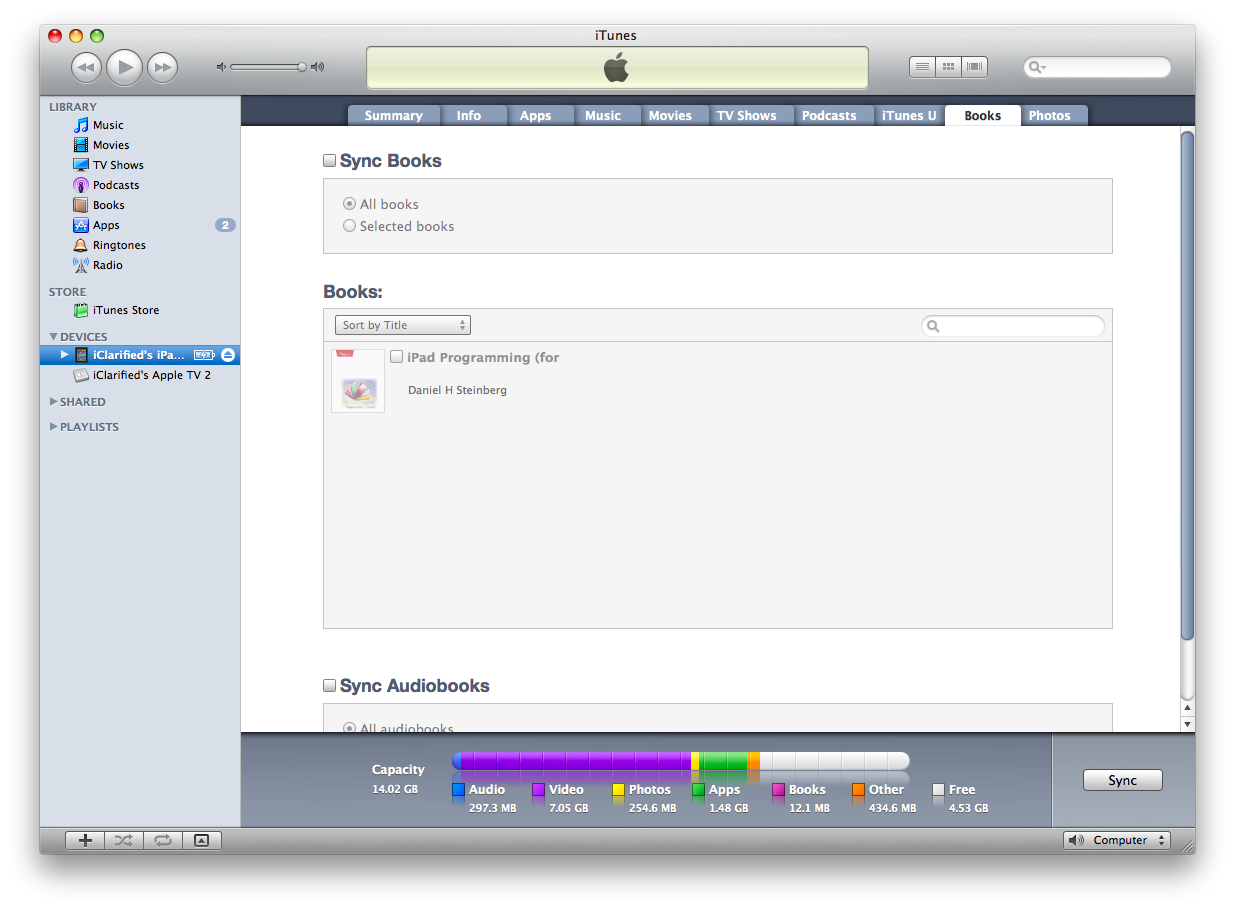The width and height of the screenshot is (1235, 900).
Task: Switch to Cover Flow view
Action: 975,67
